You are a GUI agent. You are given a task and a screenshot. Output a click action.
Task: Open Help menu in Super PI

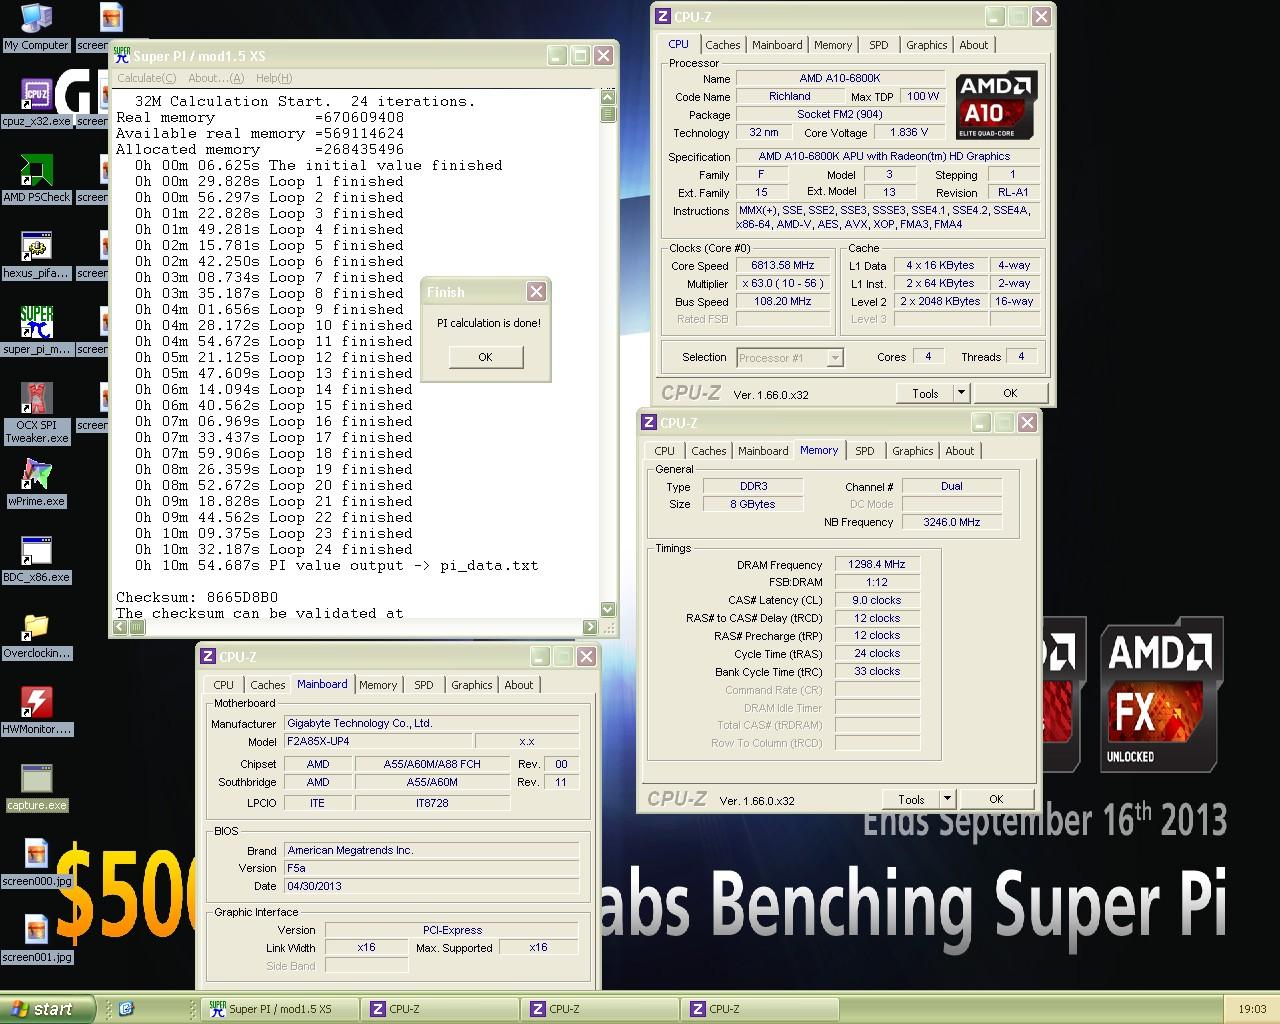(274, 78)
